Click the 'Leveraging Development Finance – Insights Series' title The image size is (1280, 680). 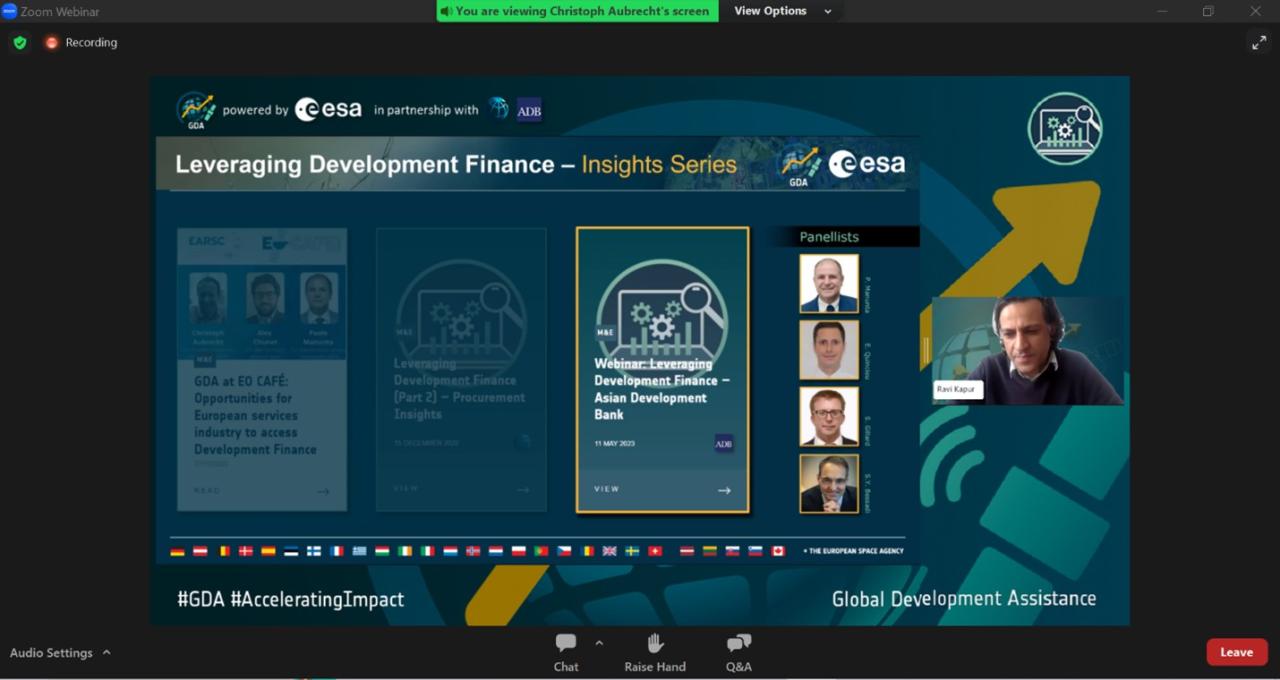[456, 165]
